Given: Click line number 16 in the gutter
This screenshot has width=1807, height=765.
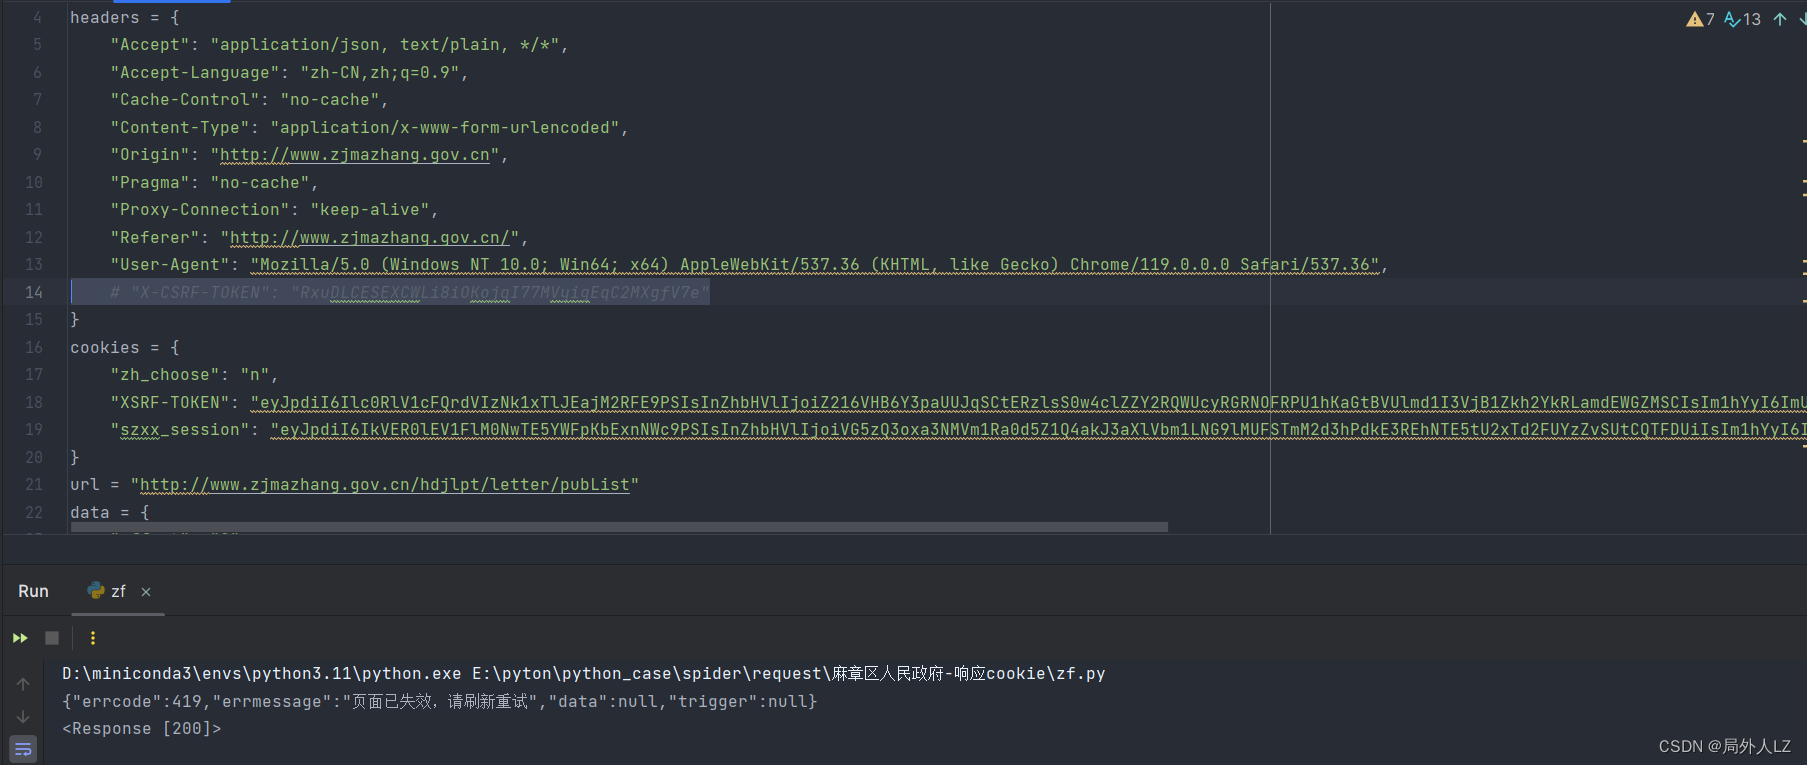Looking at the screenshot, I should (33, 347).
